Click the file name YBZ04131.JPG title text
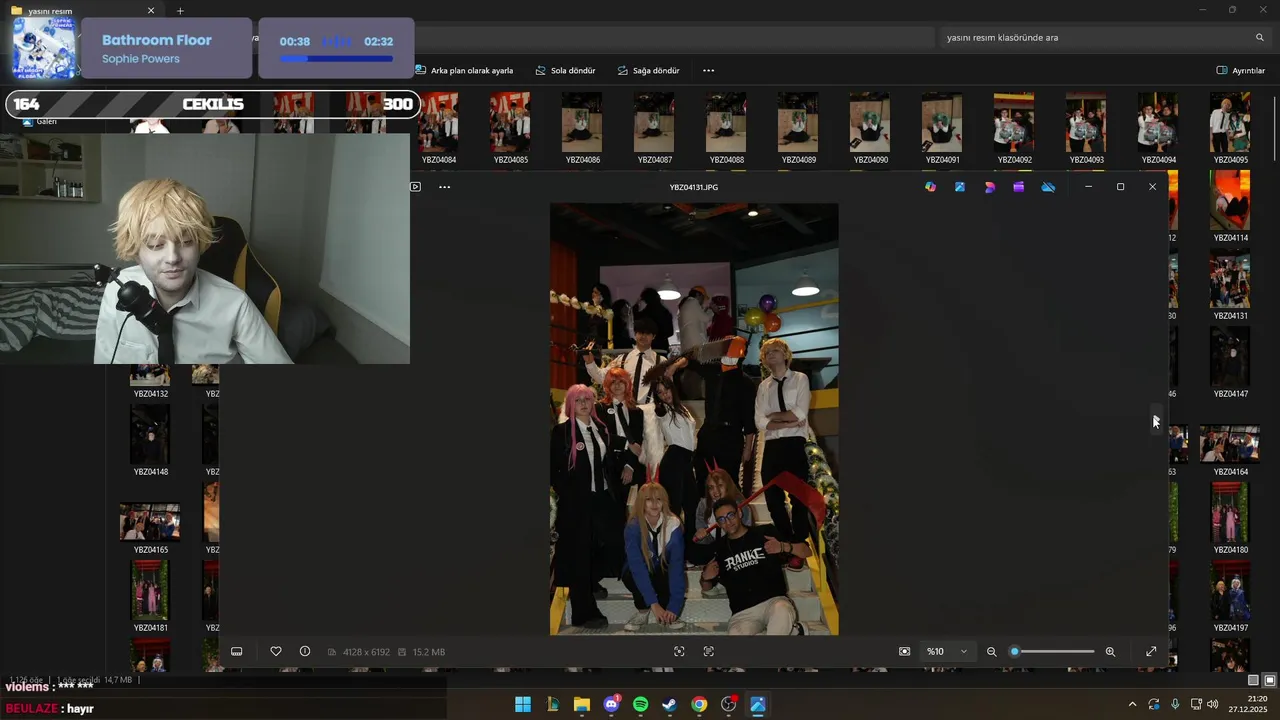Image resolution: width=1280 pixels, height=720 pixels. coord(694,187)
